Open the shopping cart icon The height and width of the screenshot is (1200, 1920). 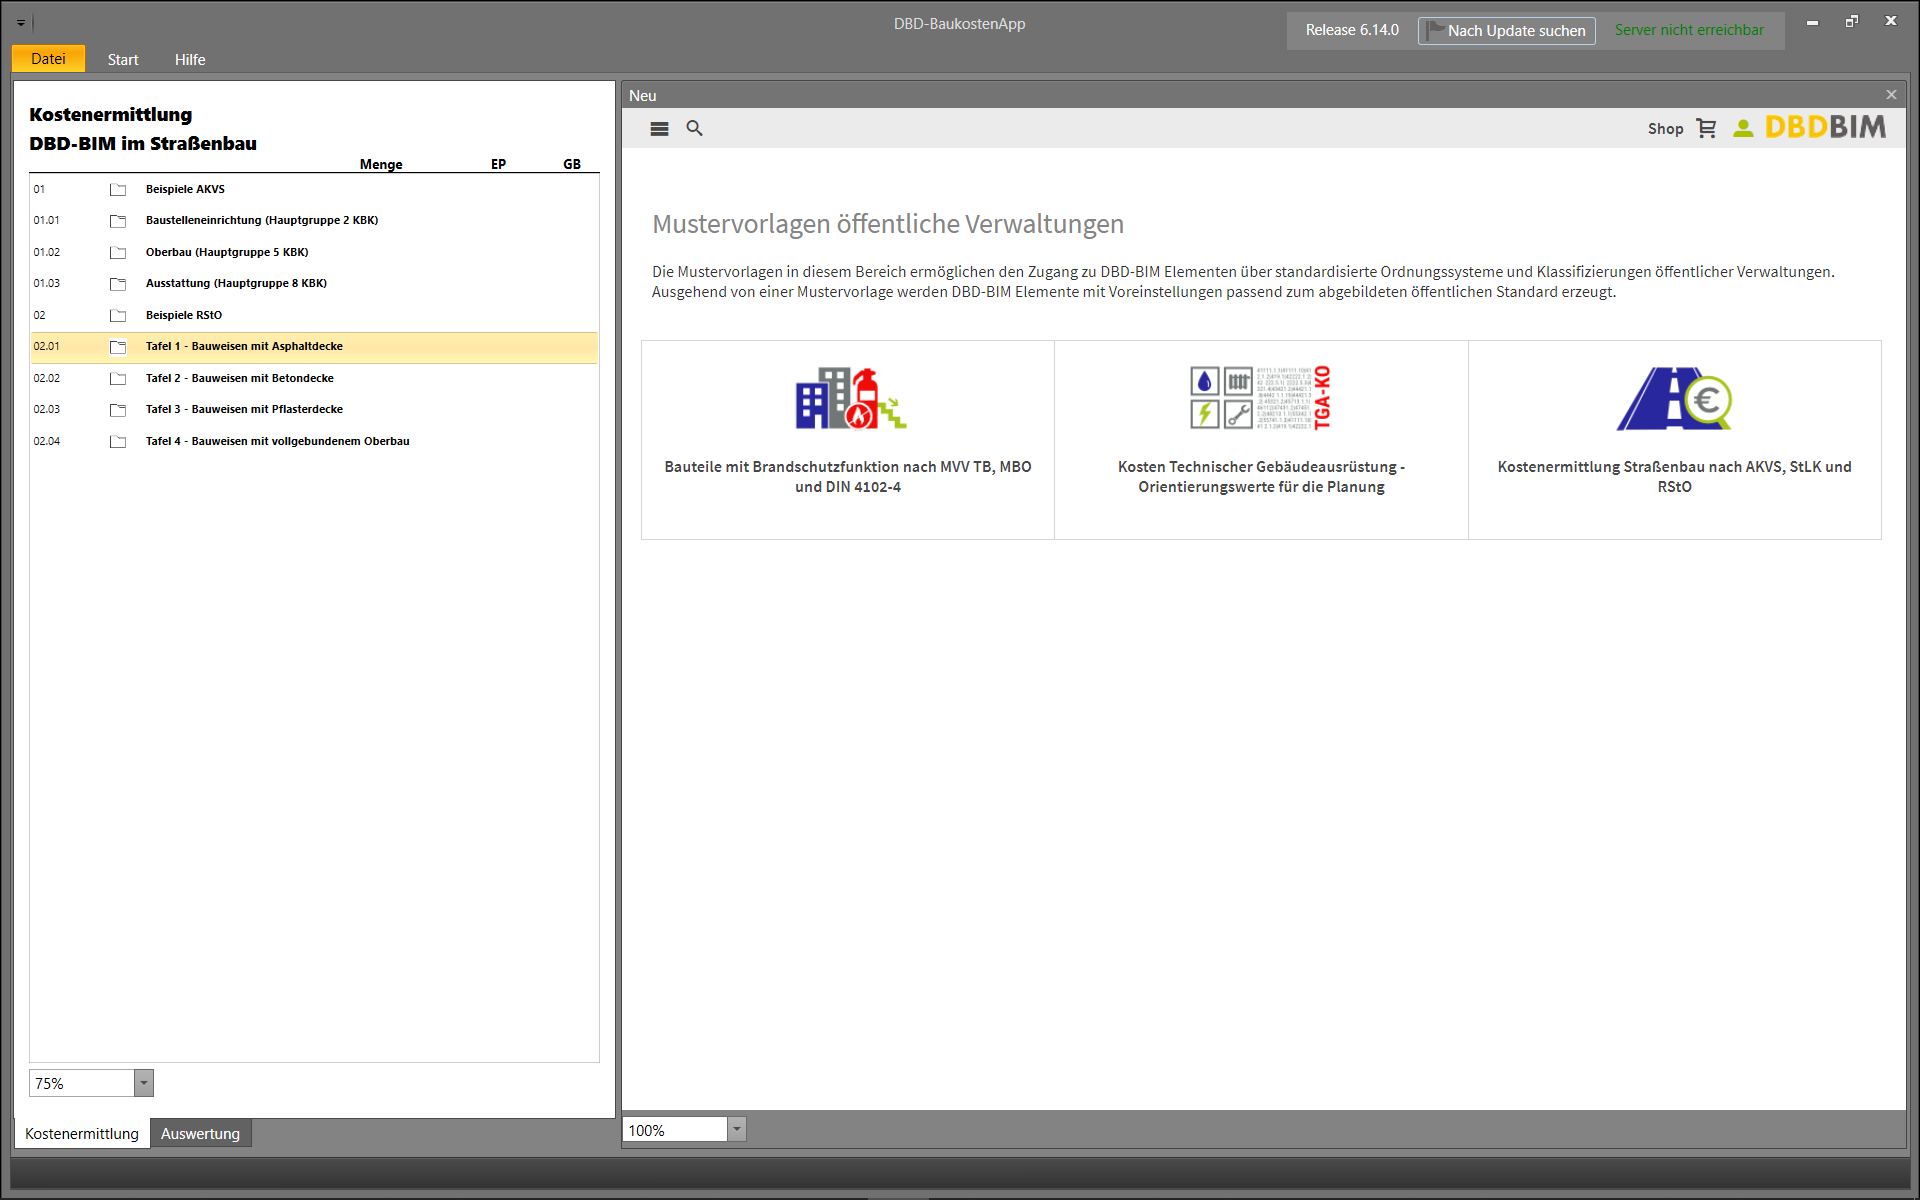coord(1706,128)
